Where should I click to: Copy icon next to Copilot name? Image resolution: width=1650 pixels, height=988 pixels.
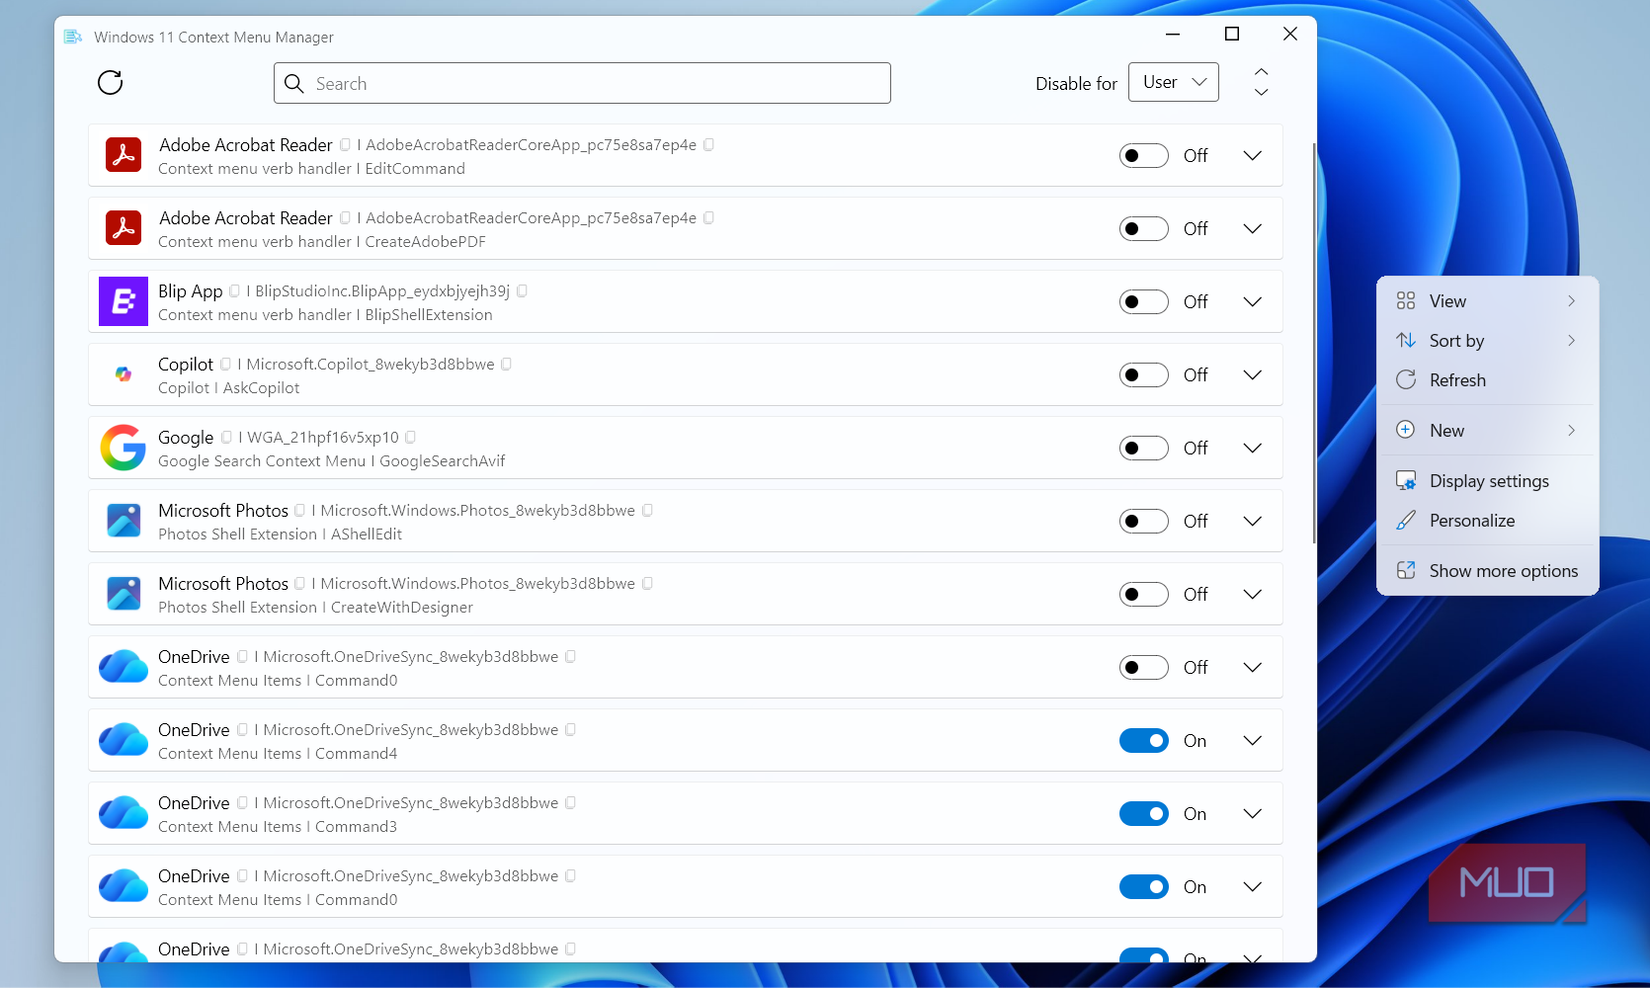click(225, 364)
